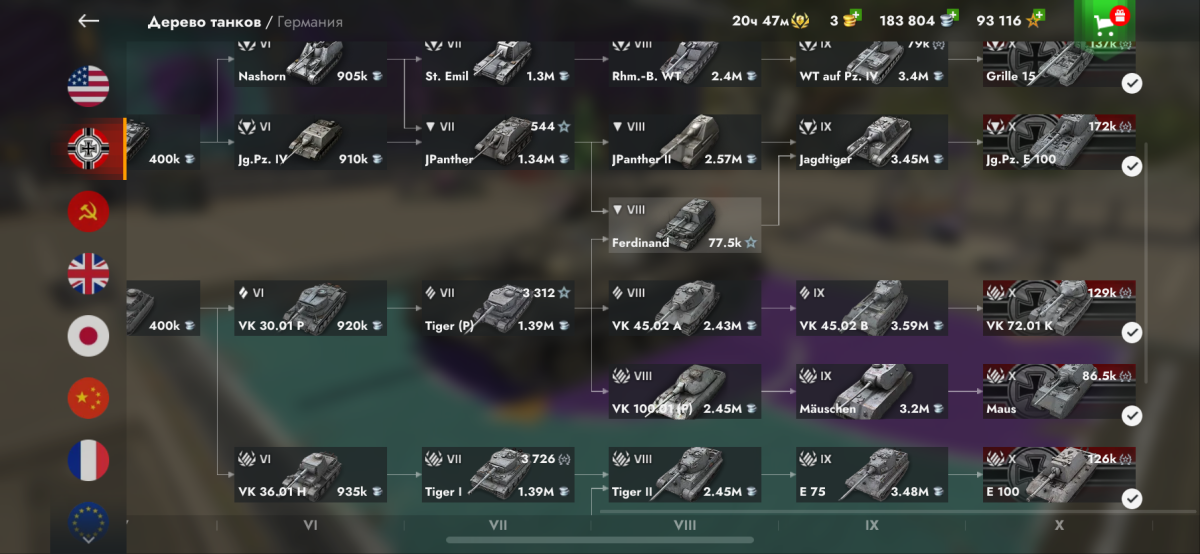Go back with the arrow icon

[89, 21]
